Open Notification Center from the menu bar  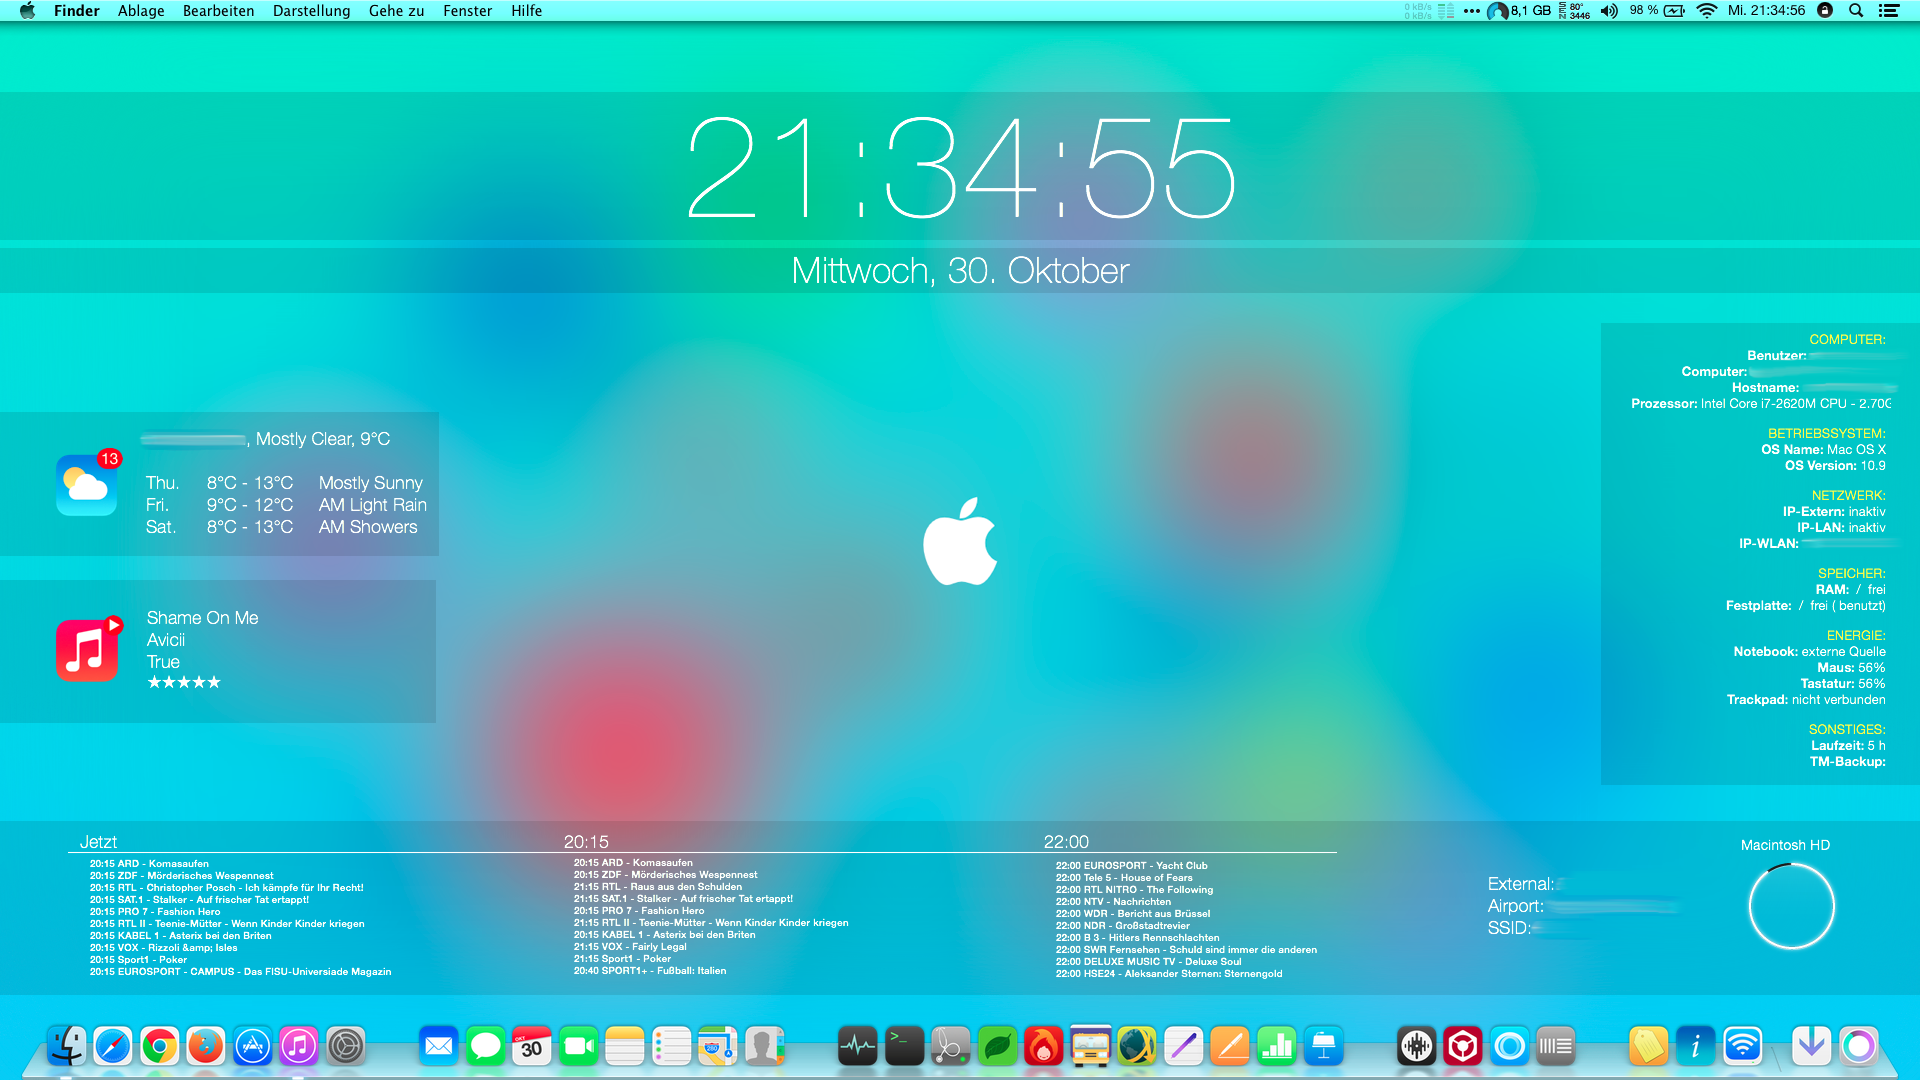coord(1890,11)
